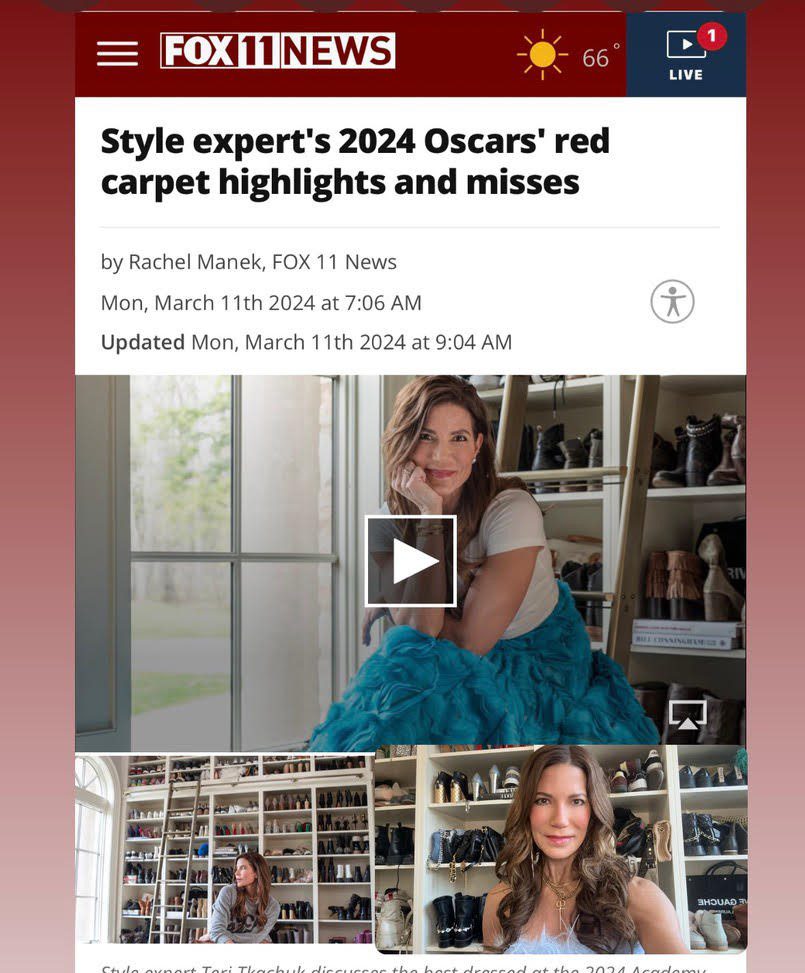Tap the LIVE text label
This screenshot has height=973, width=805.
click(x=685, y=75)
